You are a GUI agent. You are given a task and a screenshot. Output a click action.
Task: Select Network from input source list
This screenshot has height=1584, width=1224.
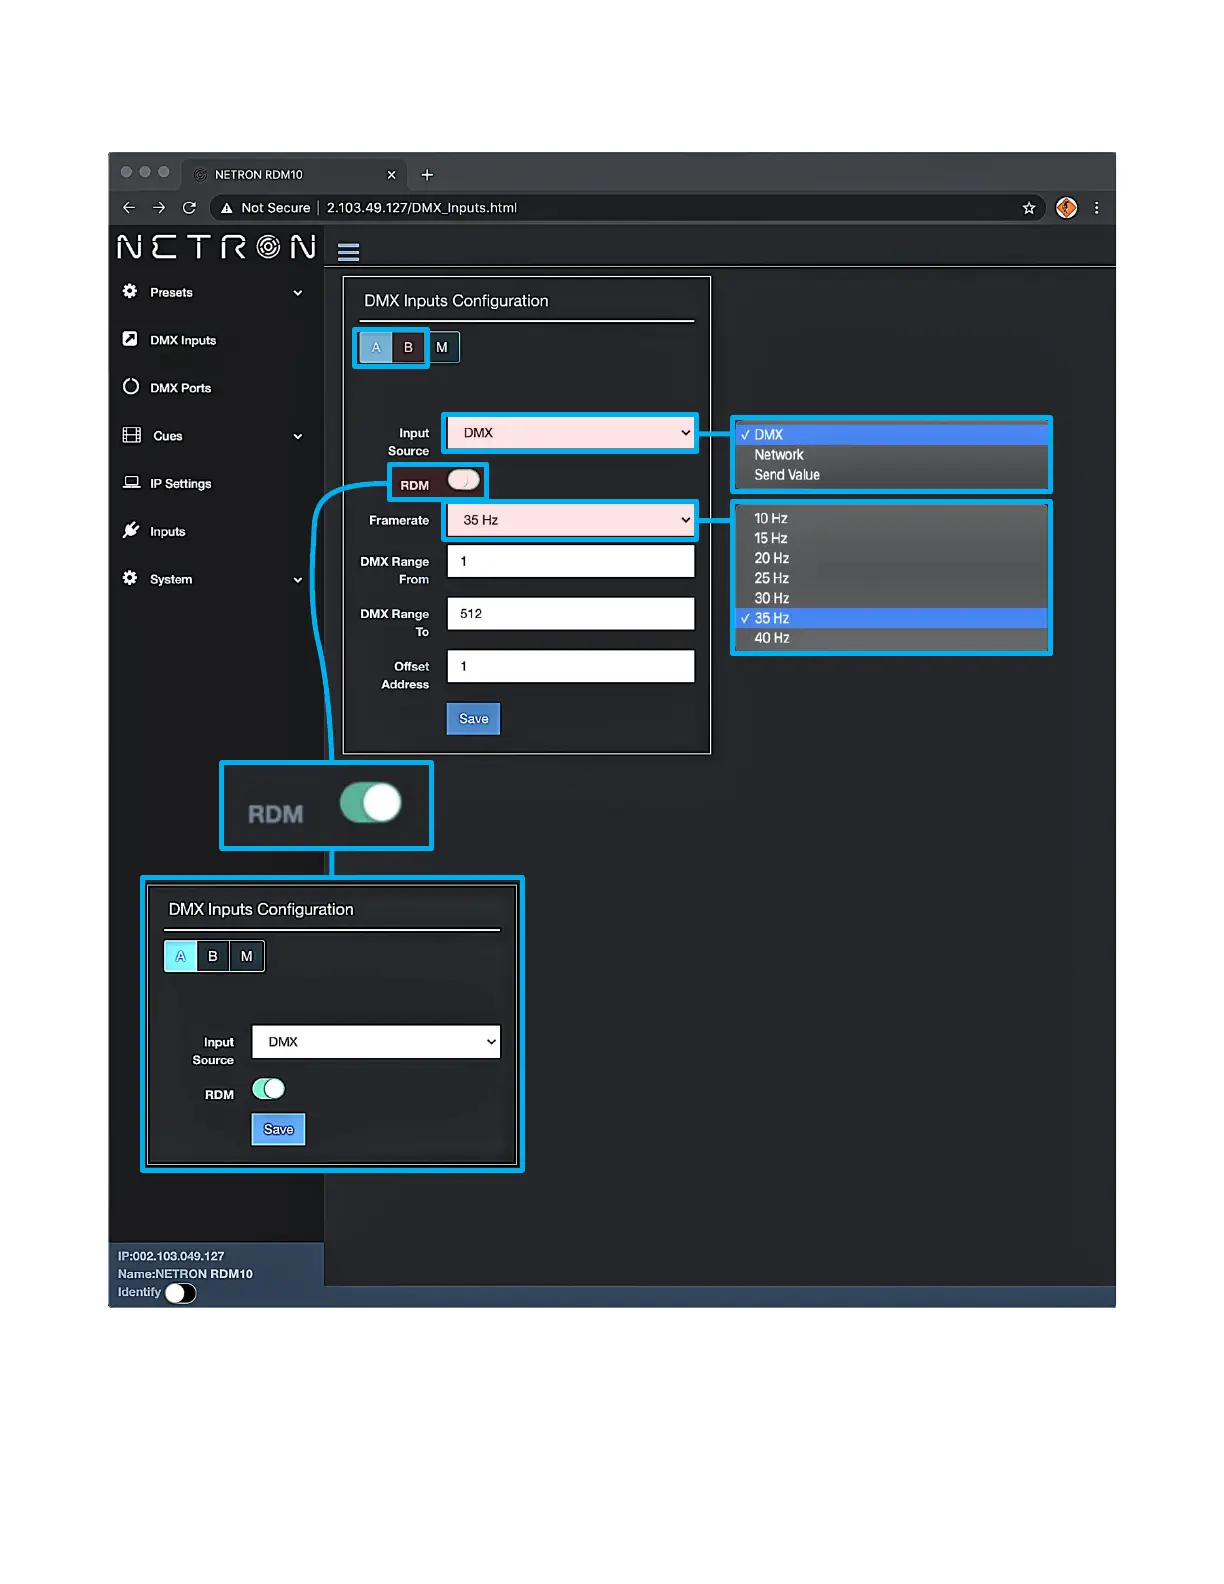778,455
